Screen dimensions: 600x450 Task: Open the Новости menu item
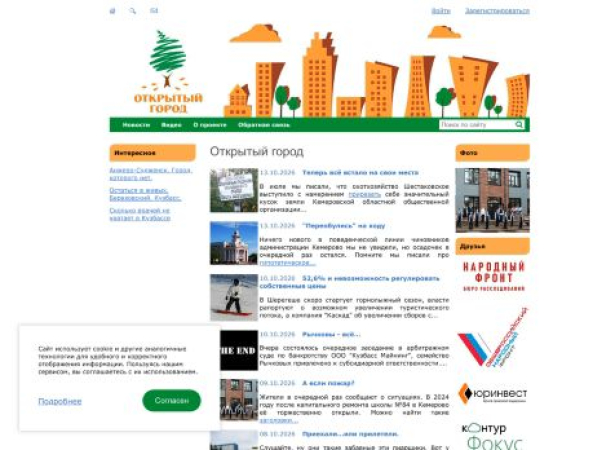[x=136, y=125]
